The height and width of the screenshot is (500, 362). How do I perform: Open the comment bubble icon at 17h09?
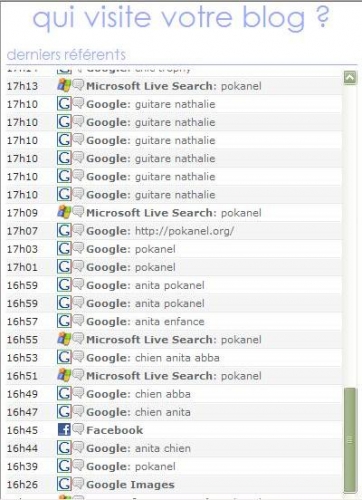point(78,211)
